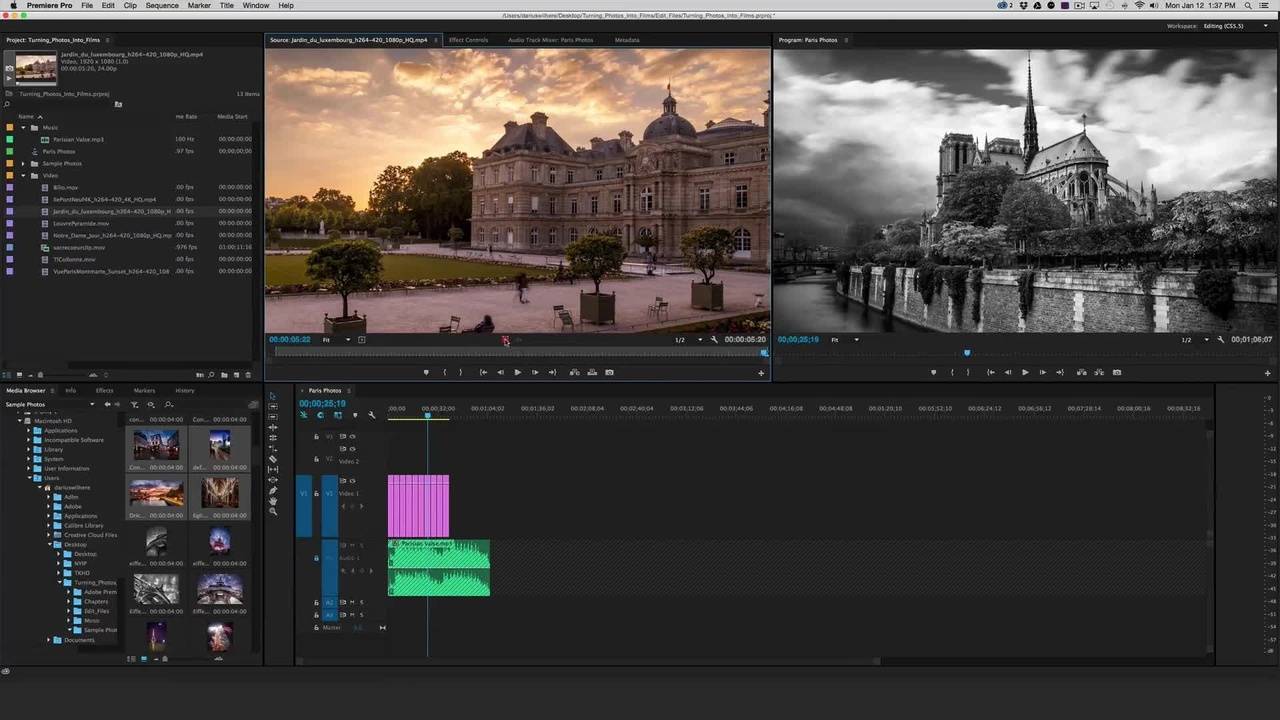Open the Sequence menu
The height and width of the screenshot is (720, 1280).
pos(162,5)
